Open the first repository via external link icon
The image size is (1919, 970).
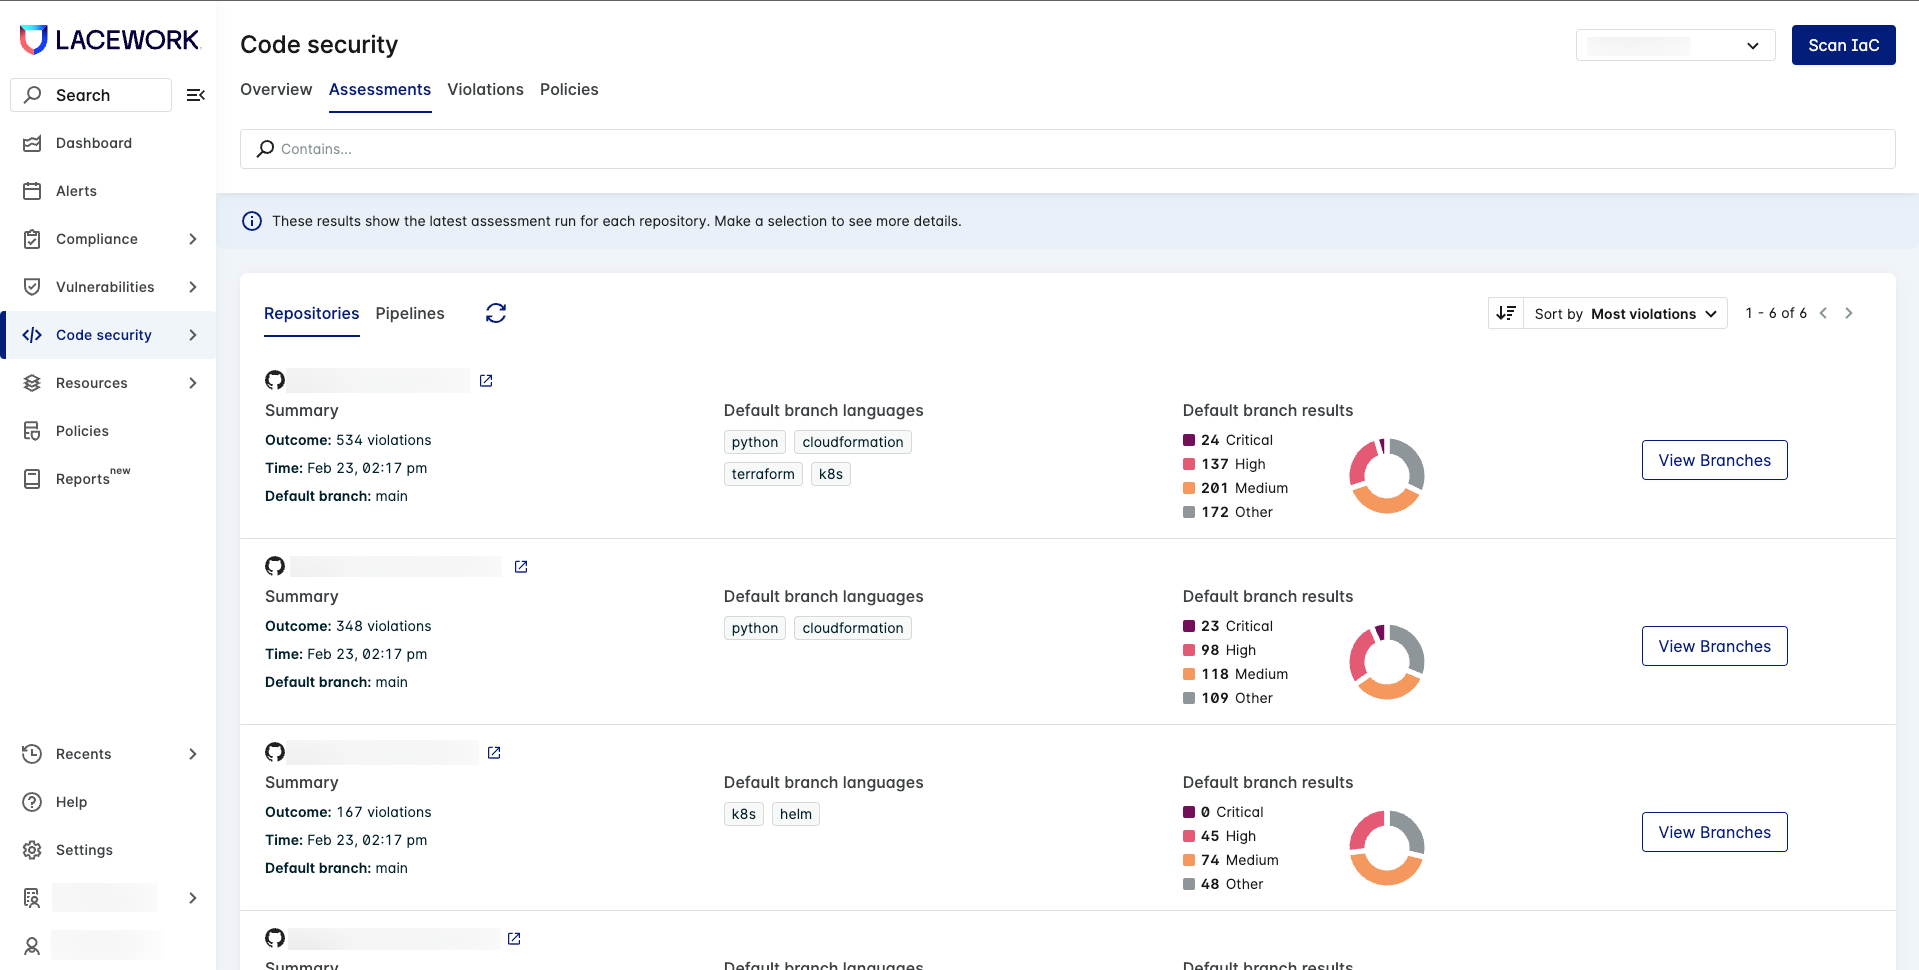click(486, 381)
